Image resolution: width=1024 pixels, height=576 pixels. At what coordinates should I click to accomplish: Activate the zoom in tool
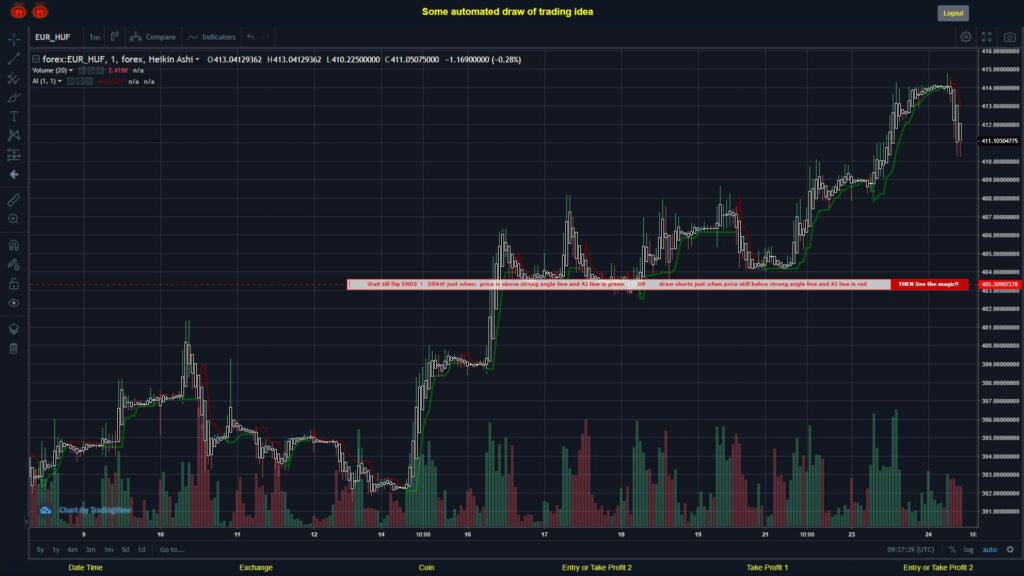click(14, 219)
